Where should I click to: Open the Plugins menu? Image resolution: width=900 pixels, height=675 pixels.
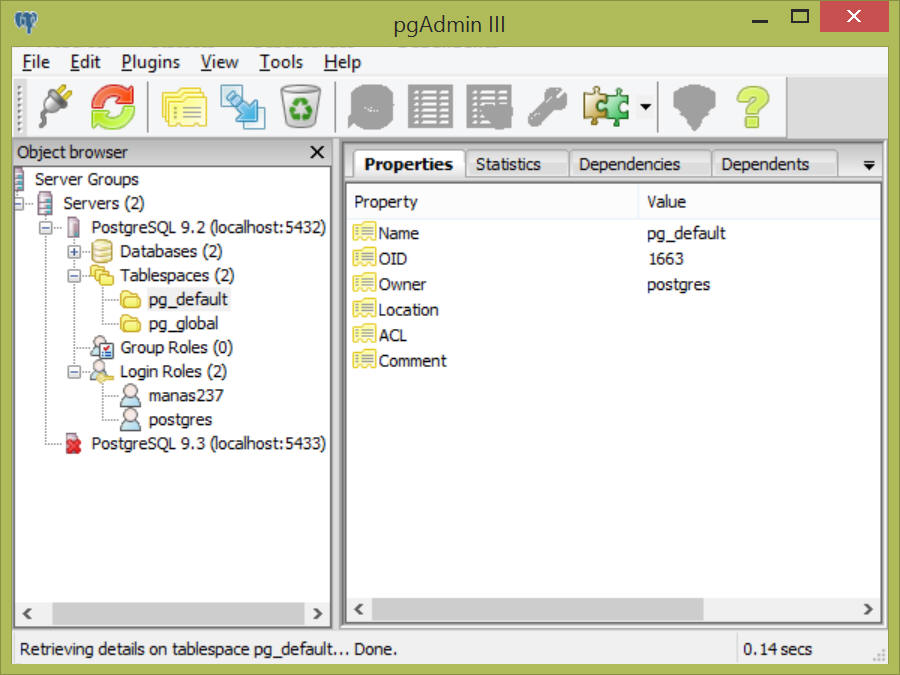[x=150, y=62]
